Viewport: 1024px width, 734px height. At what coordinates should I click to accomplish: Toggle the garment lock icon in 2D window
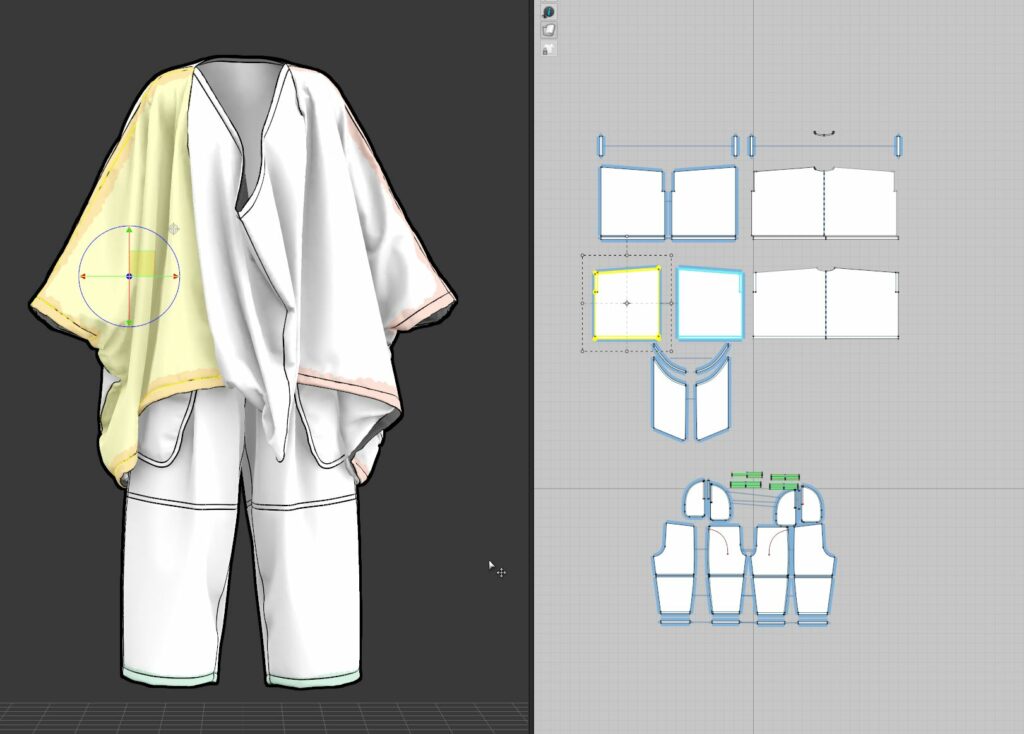549,48
